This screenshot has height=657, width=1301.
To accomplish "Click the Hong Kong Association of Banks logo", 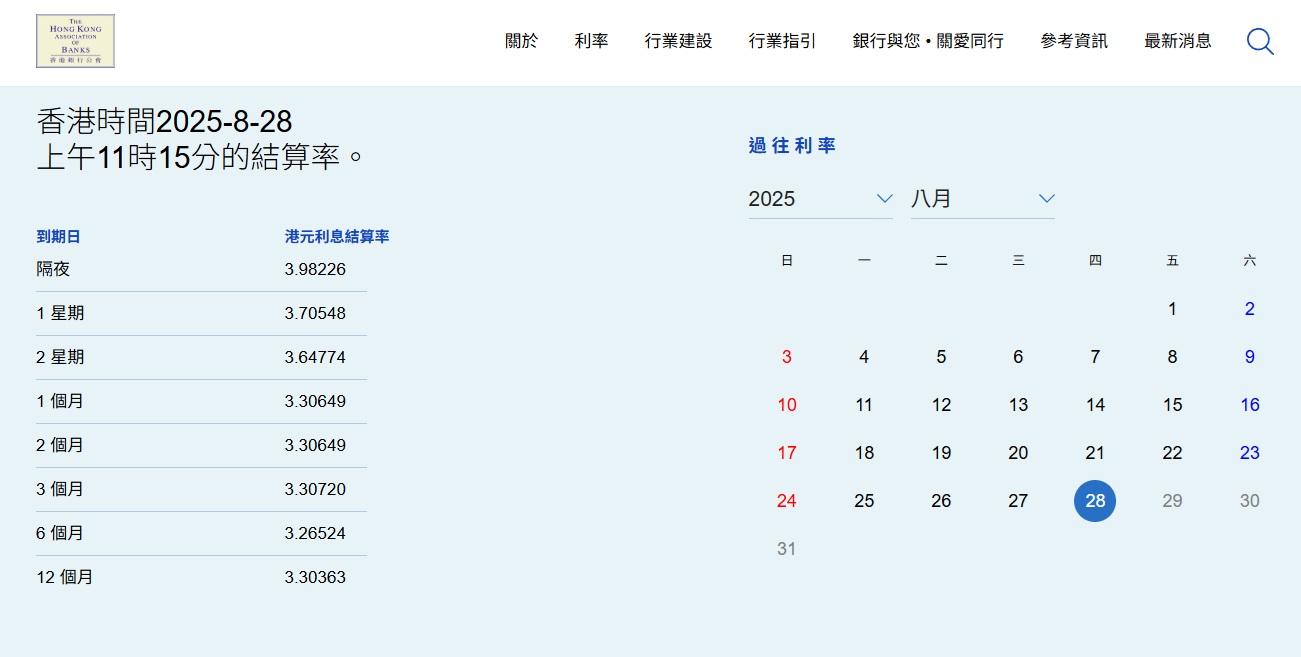I will tap(75, 41).
